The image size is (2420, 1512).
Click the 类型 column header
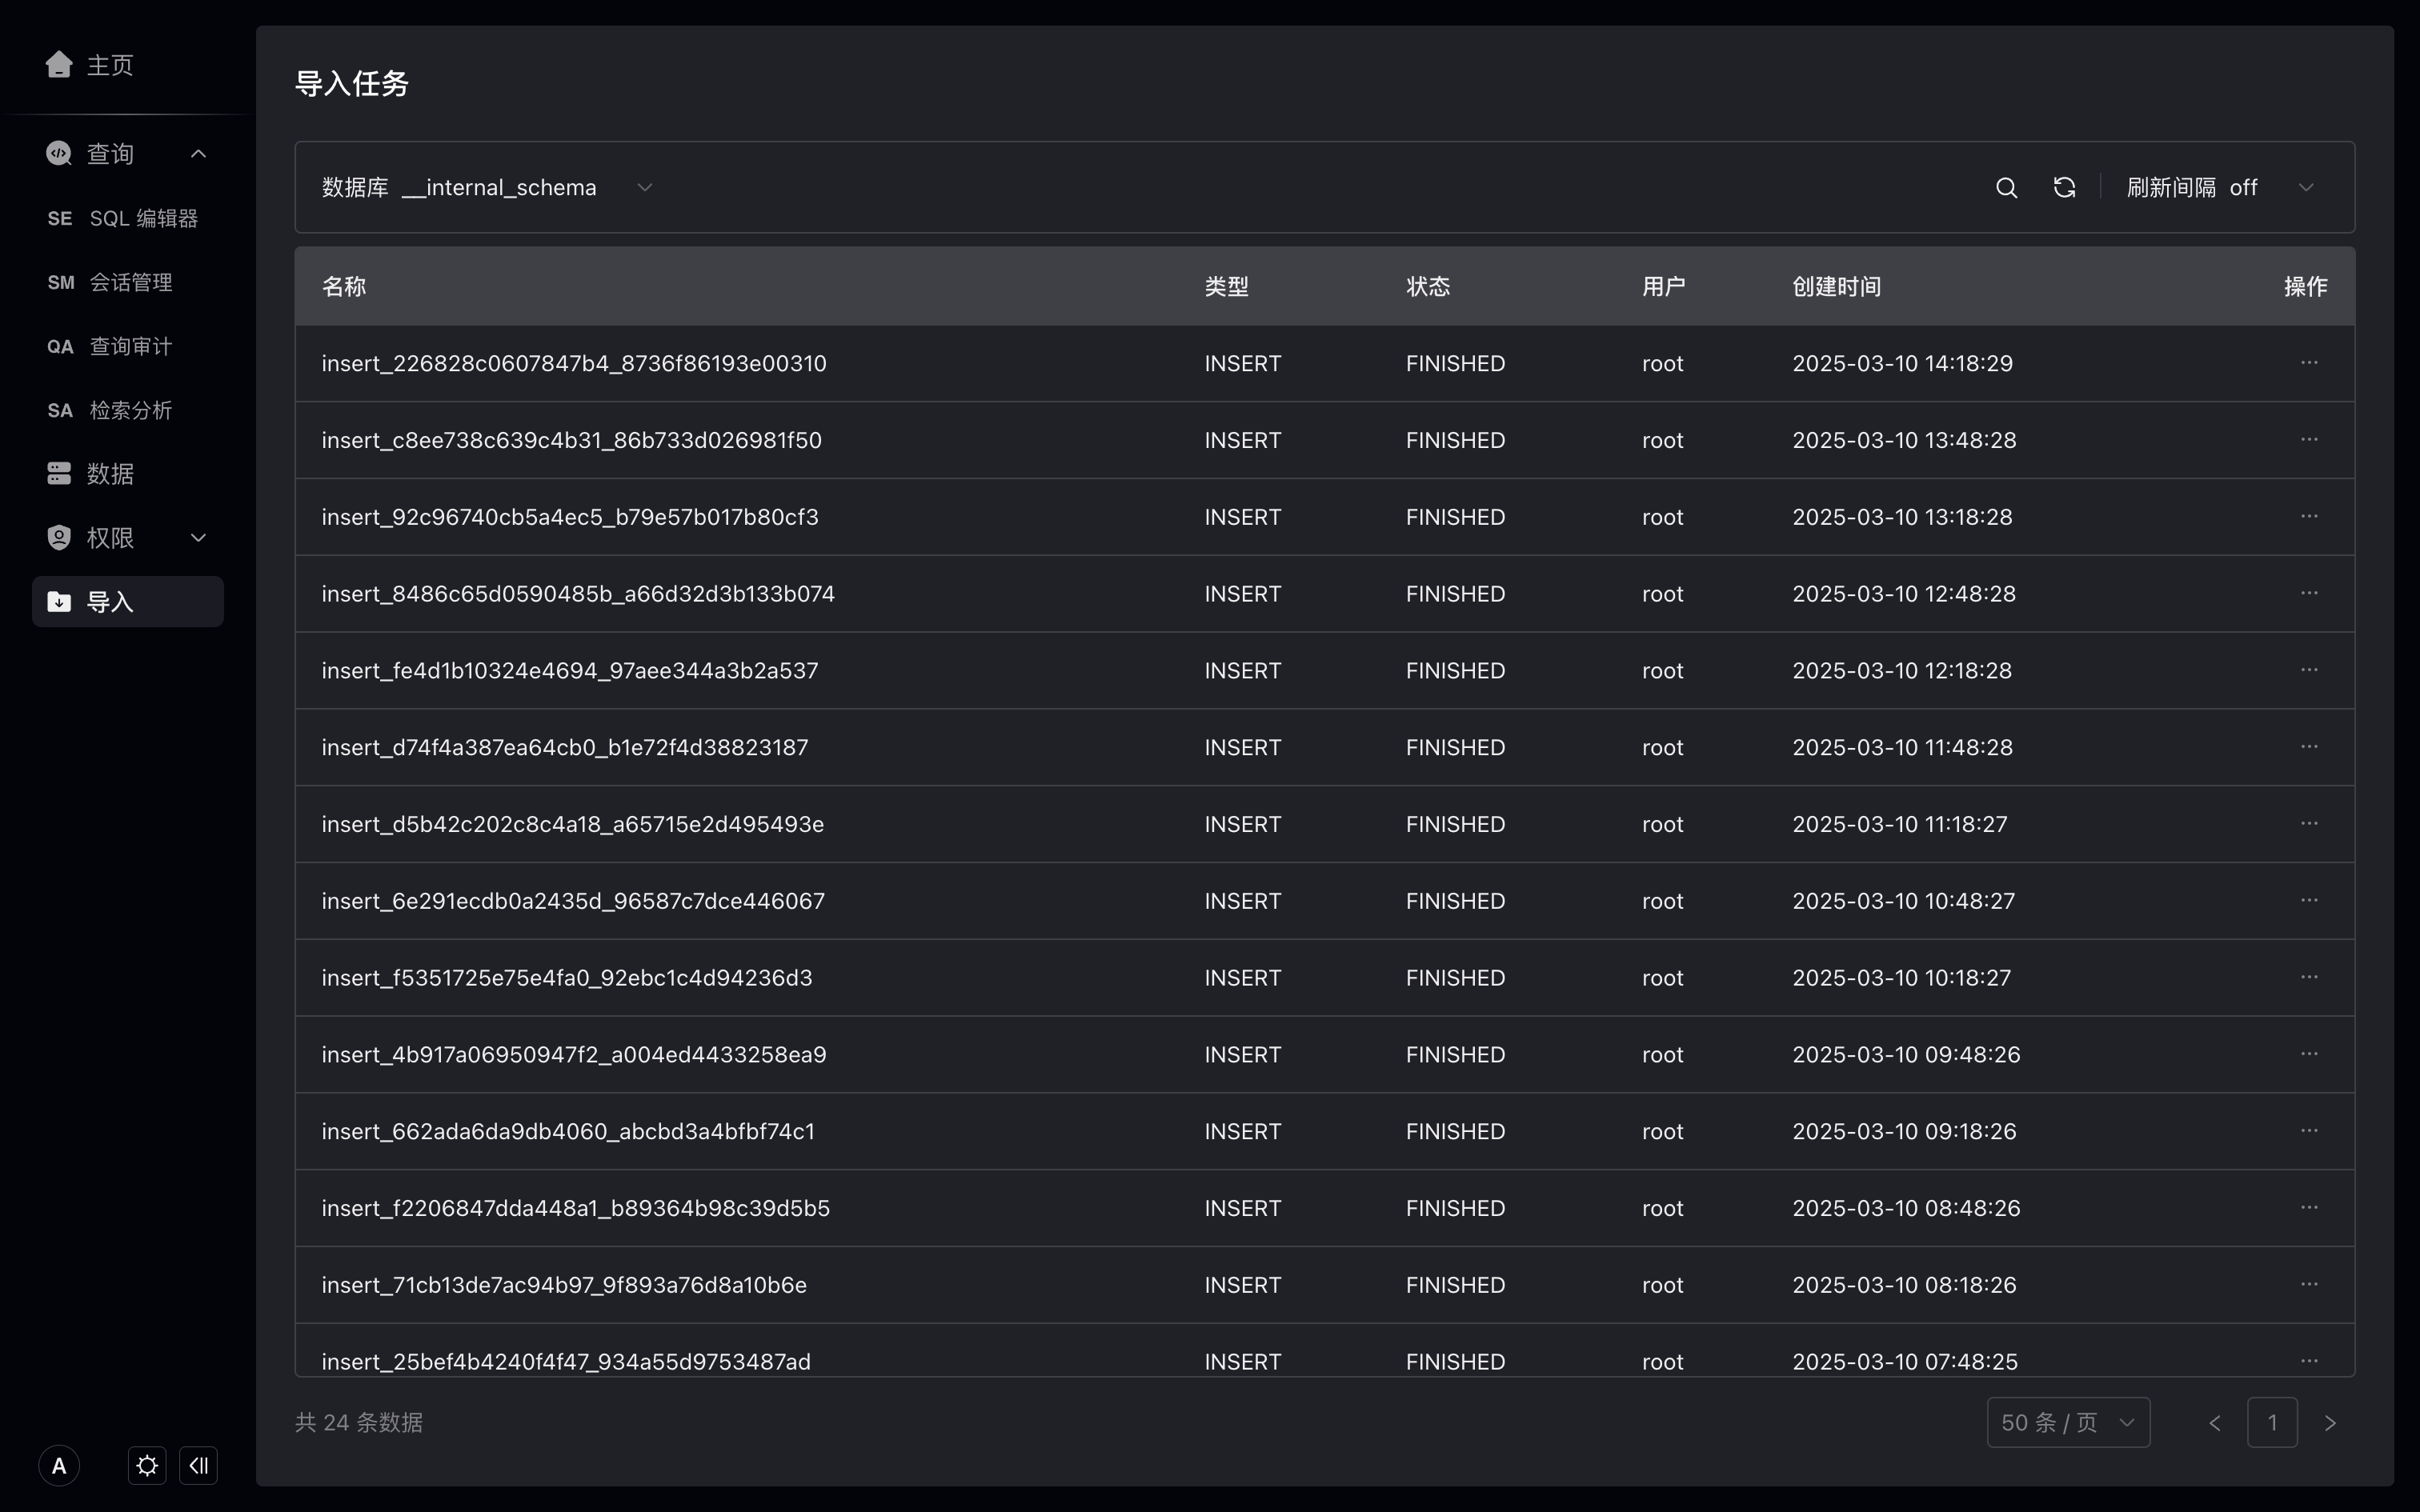(1226, 286)
